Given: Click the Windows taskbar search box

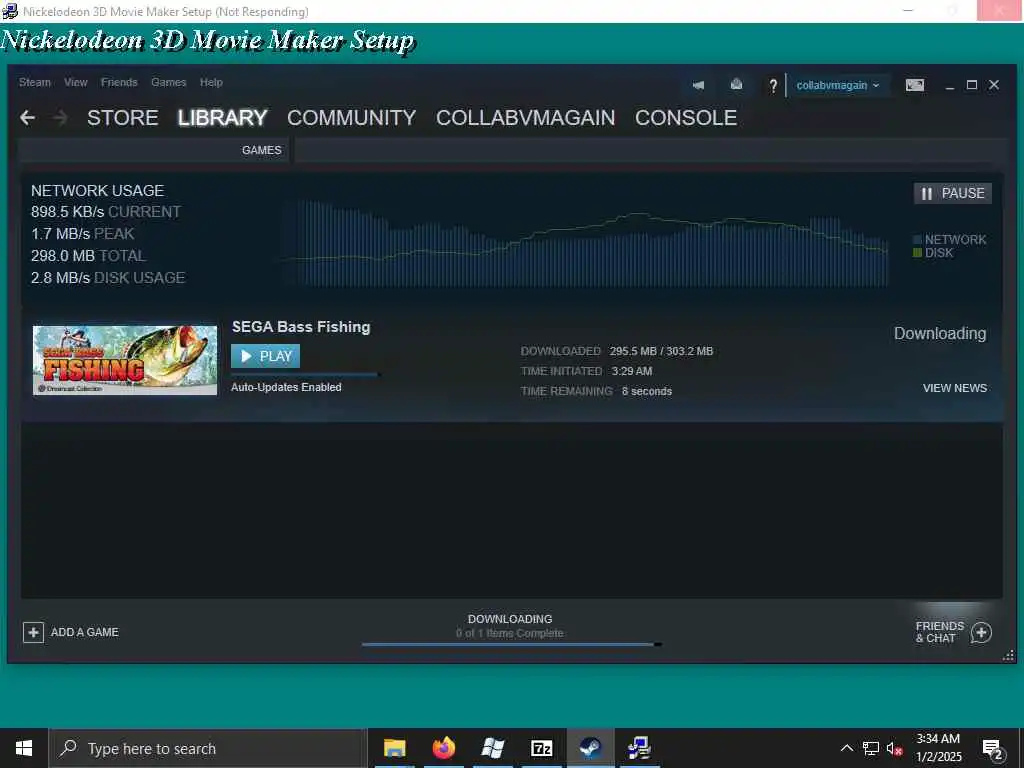Looking at the screenshot, I should pos(208,748).
